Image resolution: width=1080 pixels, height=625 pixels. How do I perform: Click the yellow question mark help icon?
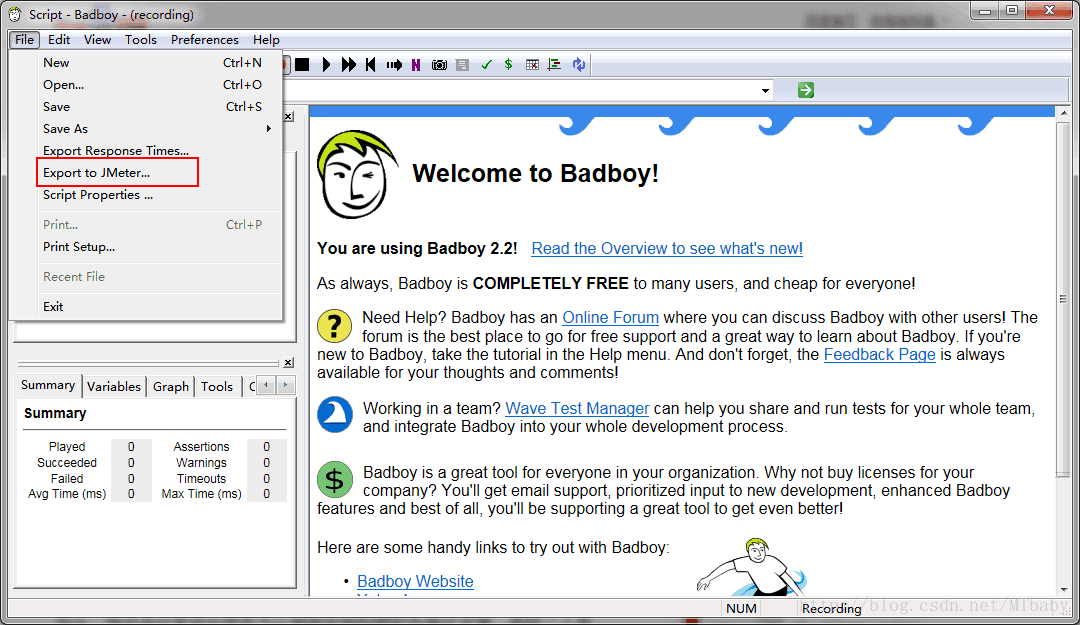pyautogui.click(x=335, y=325)
